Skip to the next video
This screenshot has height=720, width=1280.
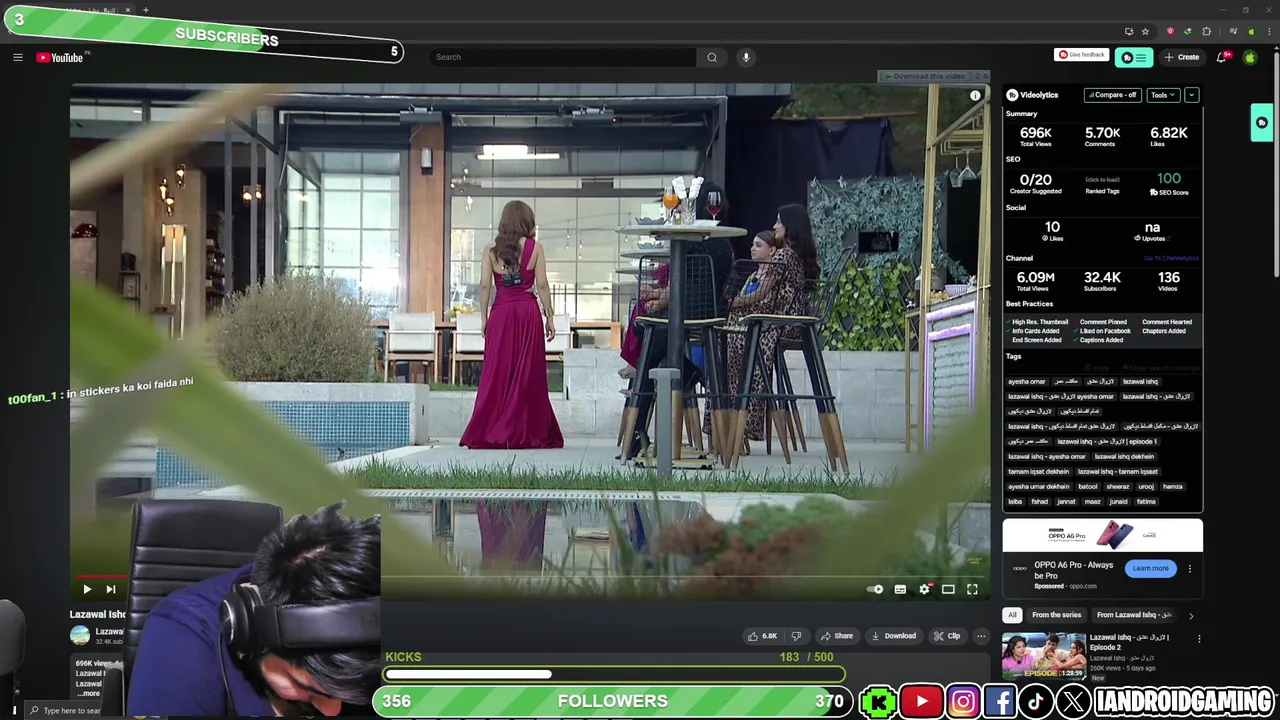(x=111, y=589)
